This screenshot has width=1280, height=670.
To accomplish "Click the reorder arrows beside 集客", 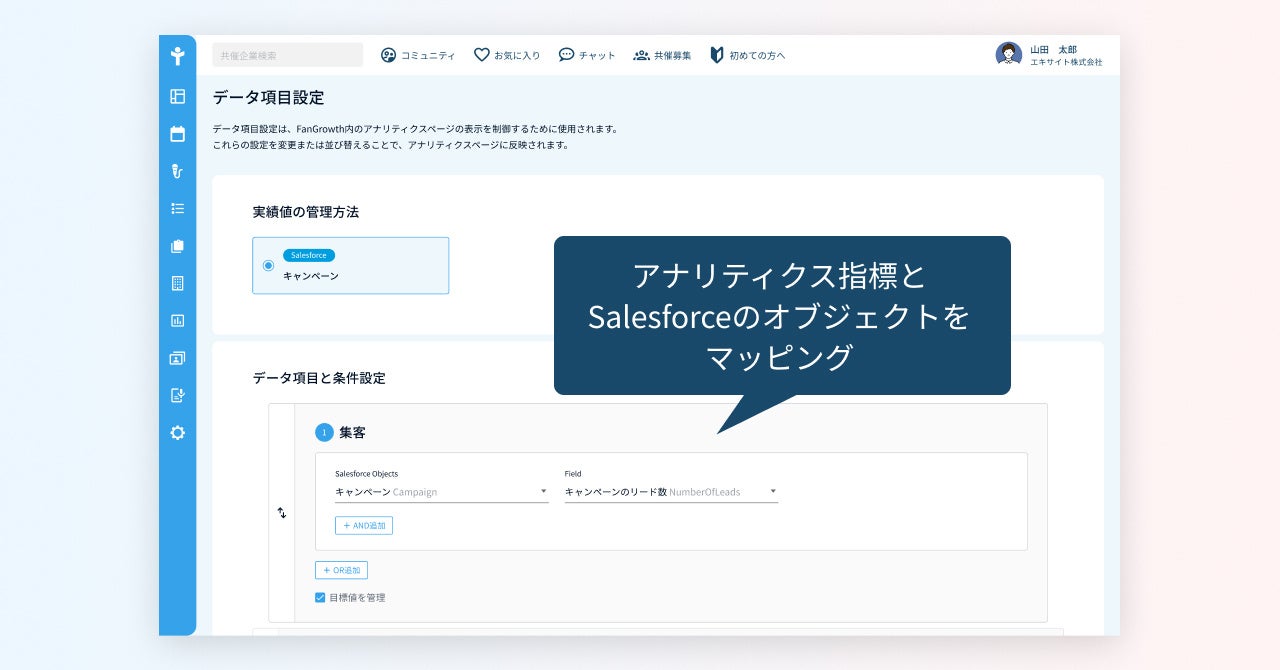I will tap(281, 512).
